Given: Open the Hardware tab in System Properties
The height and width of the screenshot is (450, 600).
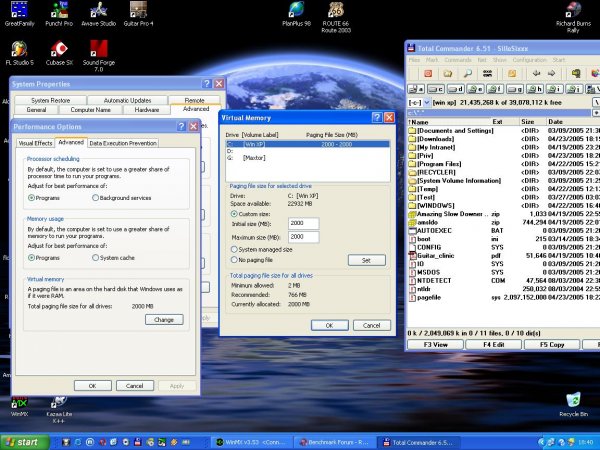Looking at the screenshot, I should tap(147, 110).
